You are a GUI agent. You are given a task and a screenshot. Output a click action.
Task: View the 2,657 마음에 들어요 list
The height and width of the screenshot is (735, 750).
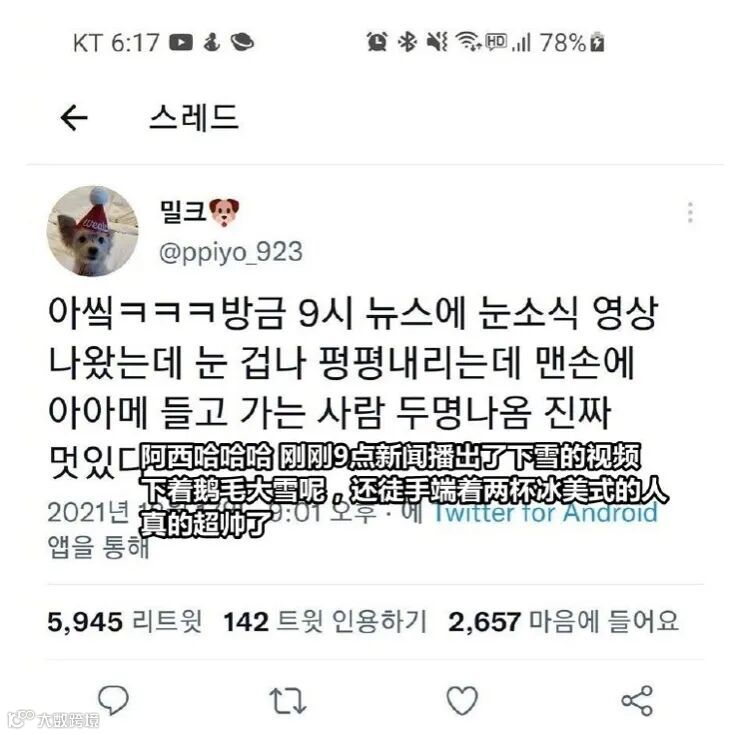pos(563,622)
